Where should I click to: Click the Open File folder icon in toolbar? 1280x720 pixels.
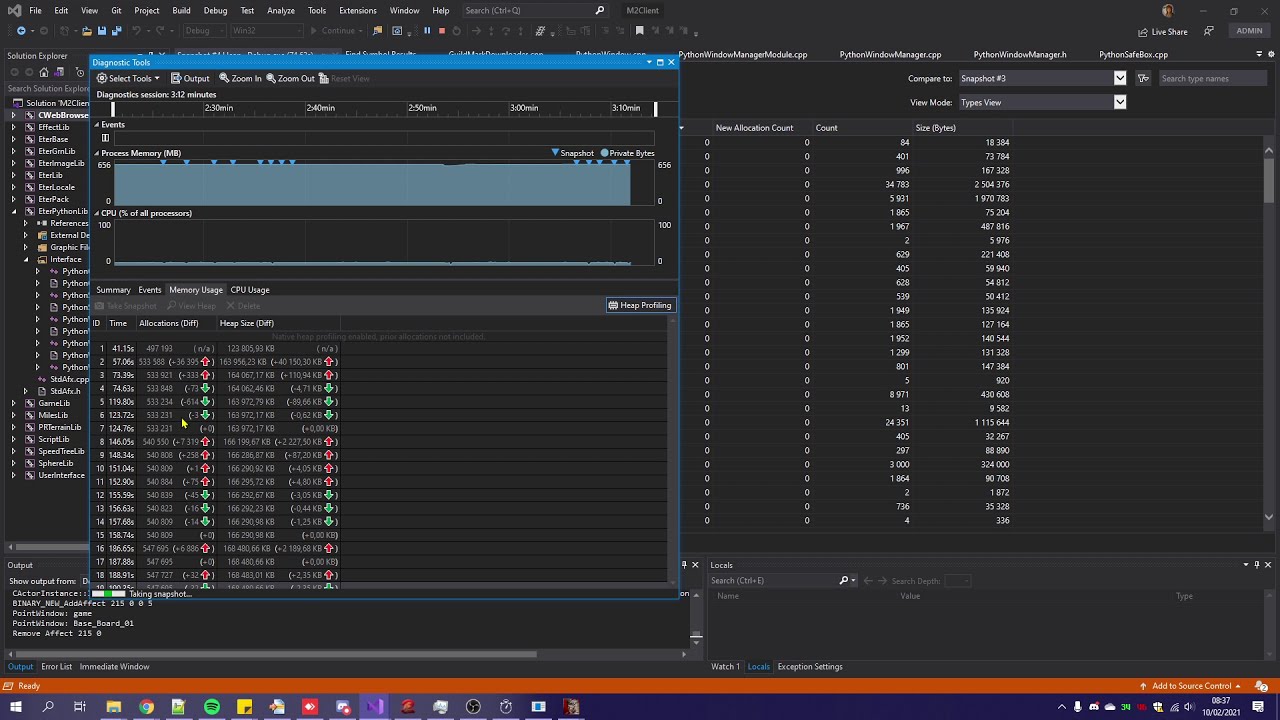point(87,31)
